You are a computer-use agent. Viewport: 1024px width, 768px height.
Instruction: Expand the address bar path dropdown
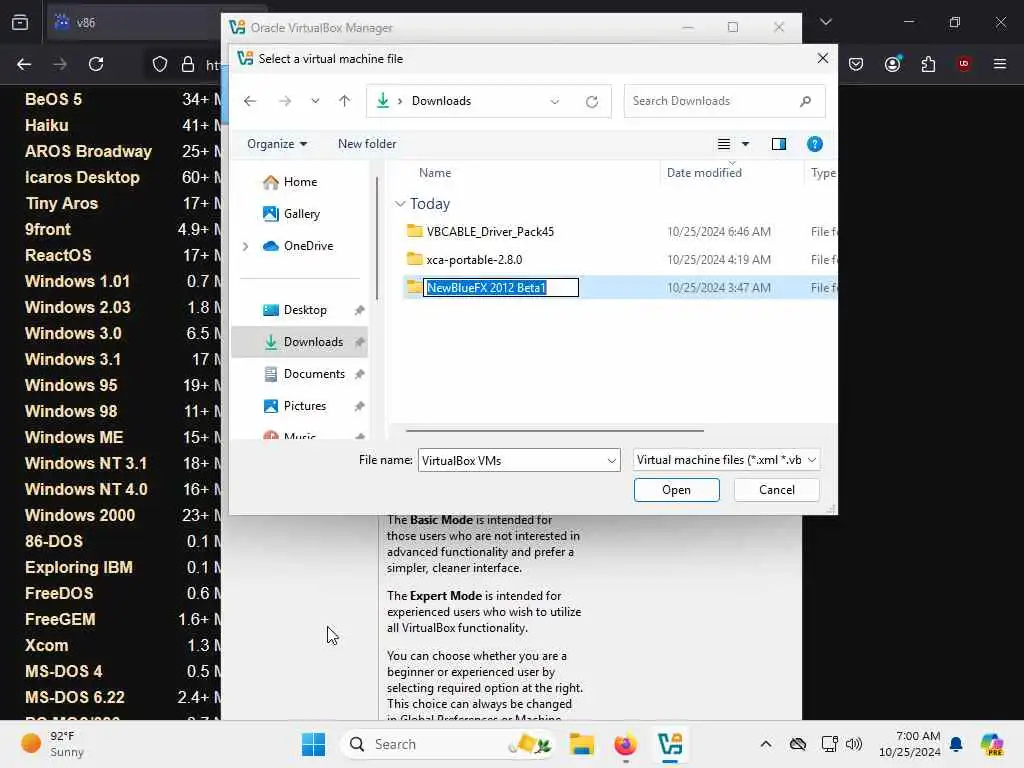554,101
